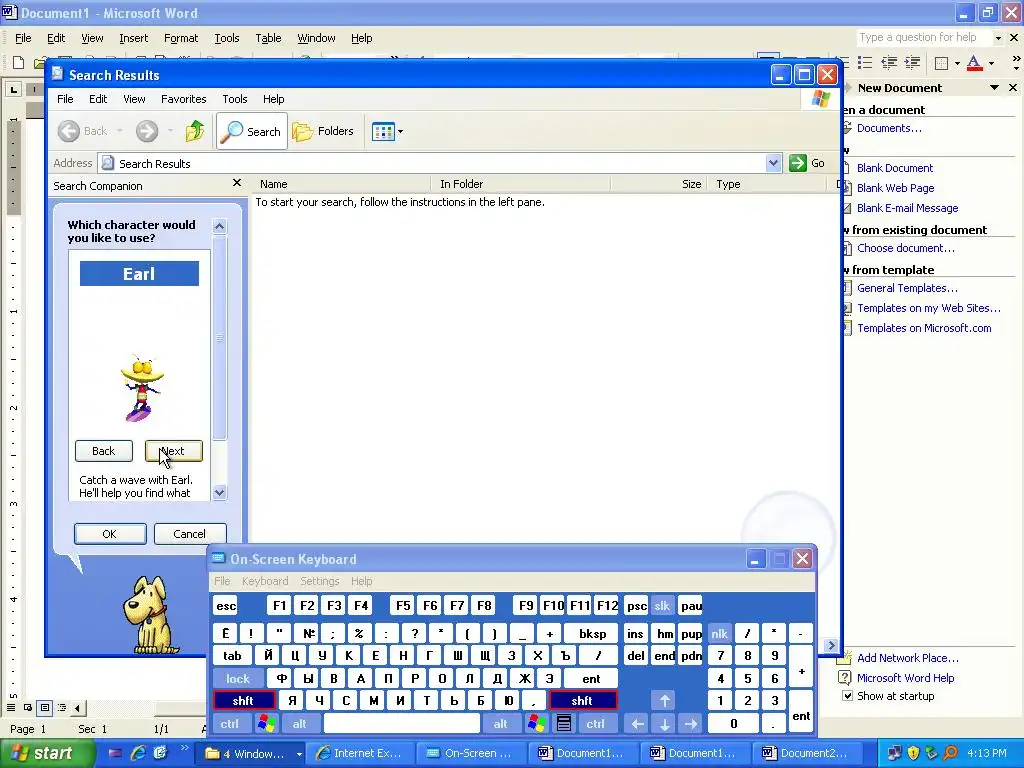Toggle the ins key on the on-screen keyboard
The image size is (1024, 768).
tap(635, 633)
